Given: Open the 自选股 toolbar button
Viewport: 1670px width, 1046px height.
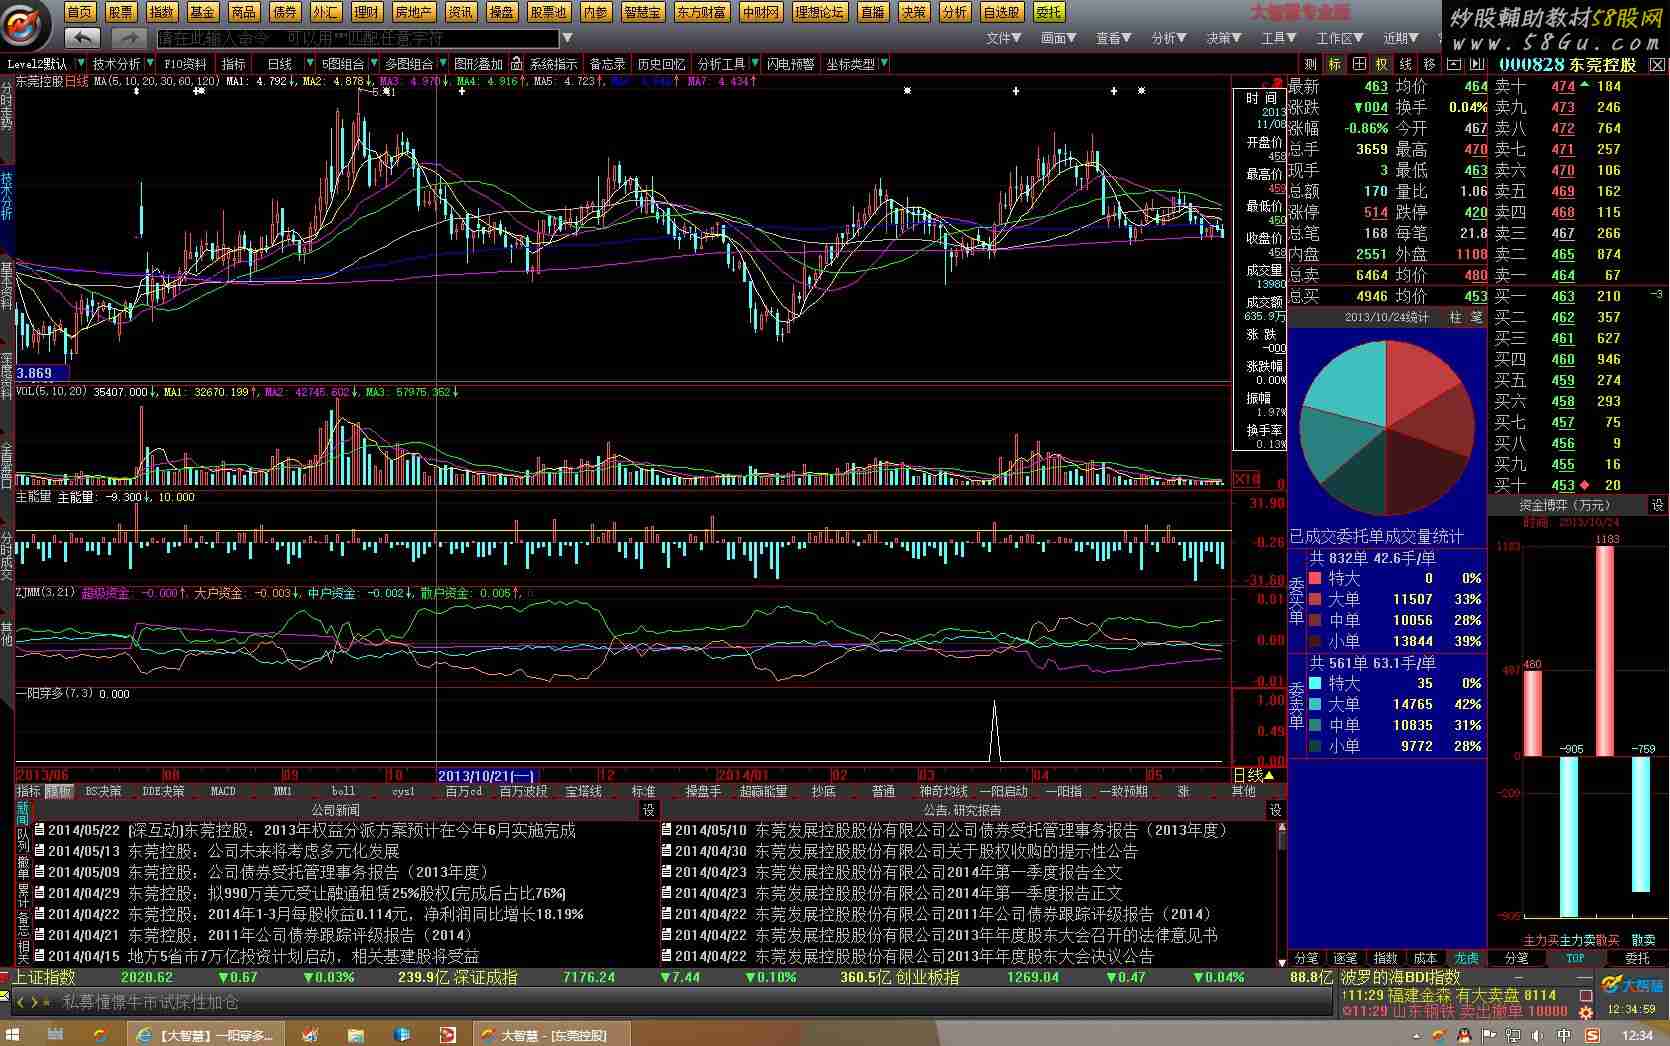Looking at the screenshot, I should [1002, 12].
